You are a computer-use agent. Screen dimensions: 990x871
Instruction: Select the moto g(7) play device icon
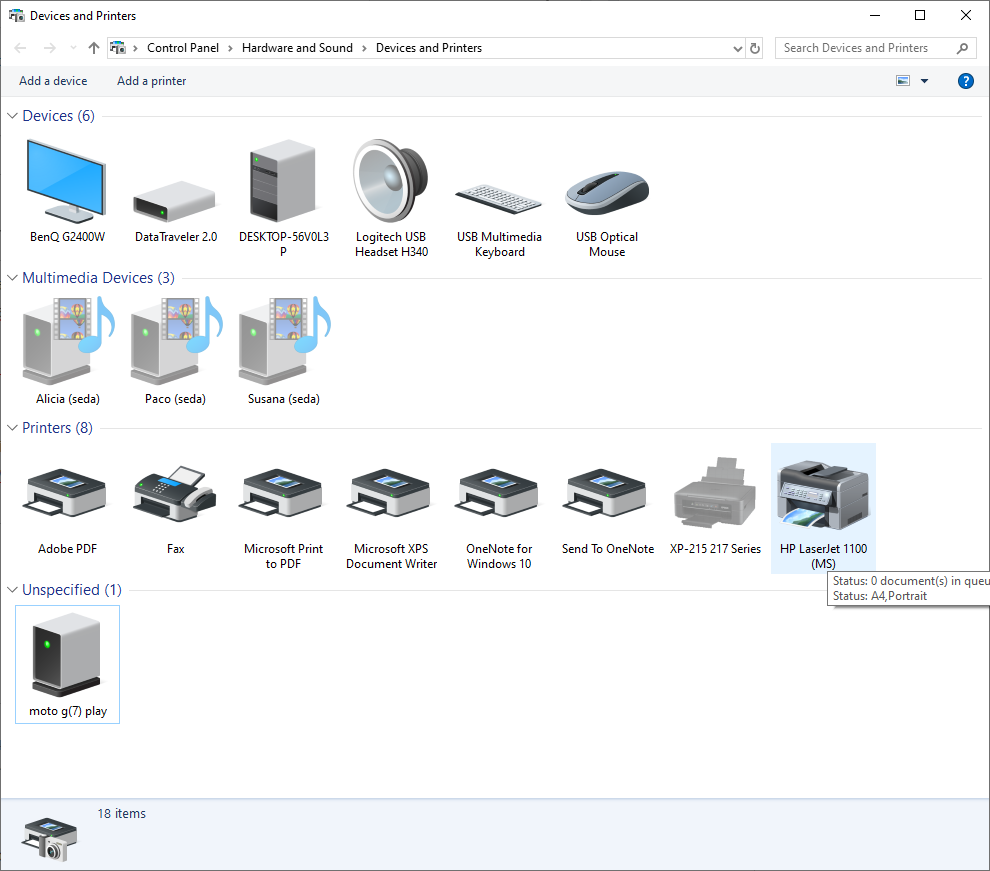tap(66, 655)
